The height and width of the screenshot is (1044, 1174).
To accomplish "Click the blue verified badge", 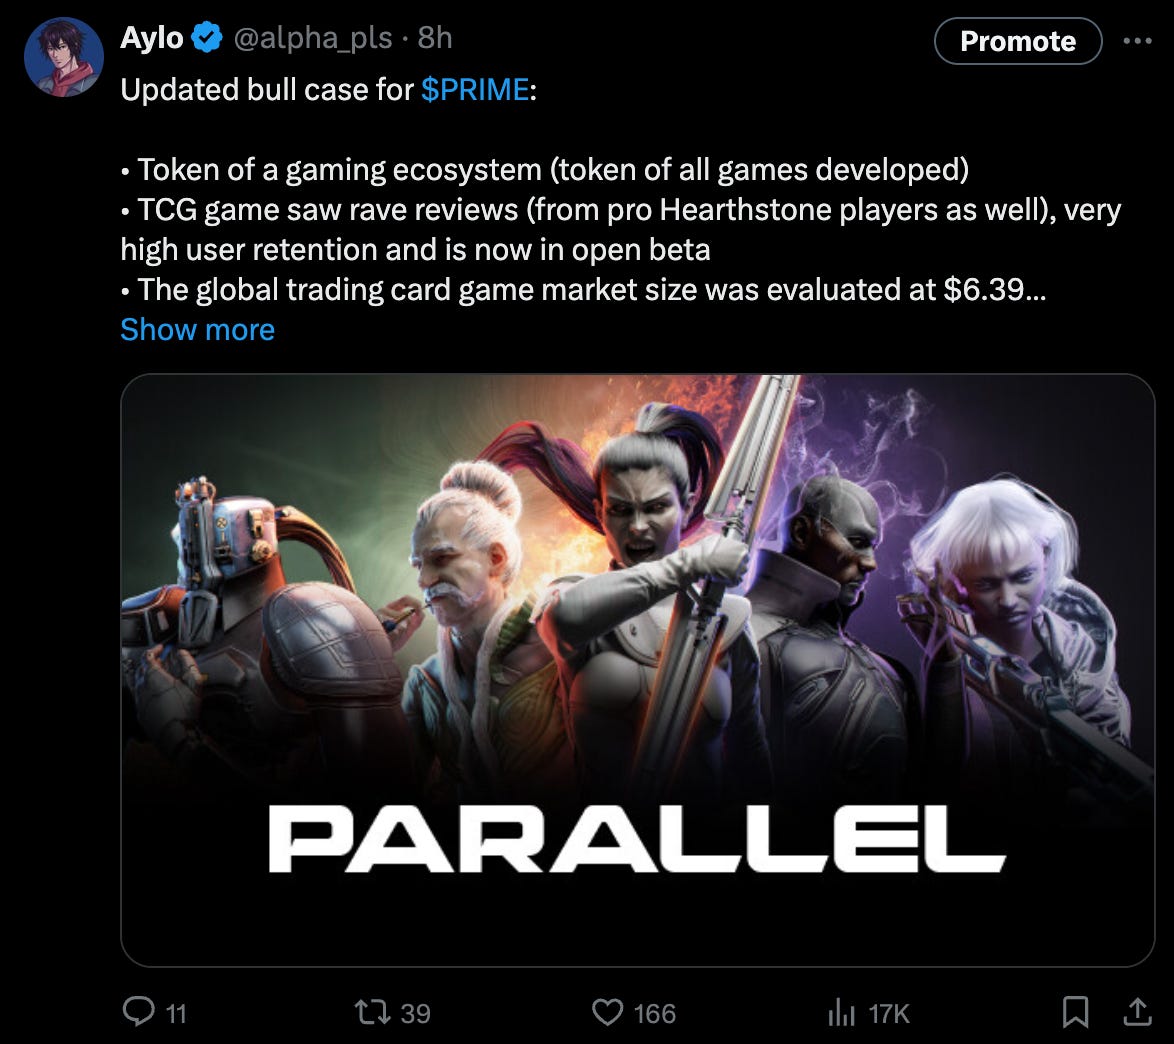I will click(x=207, y=37).
